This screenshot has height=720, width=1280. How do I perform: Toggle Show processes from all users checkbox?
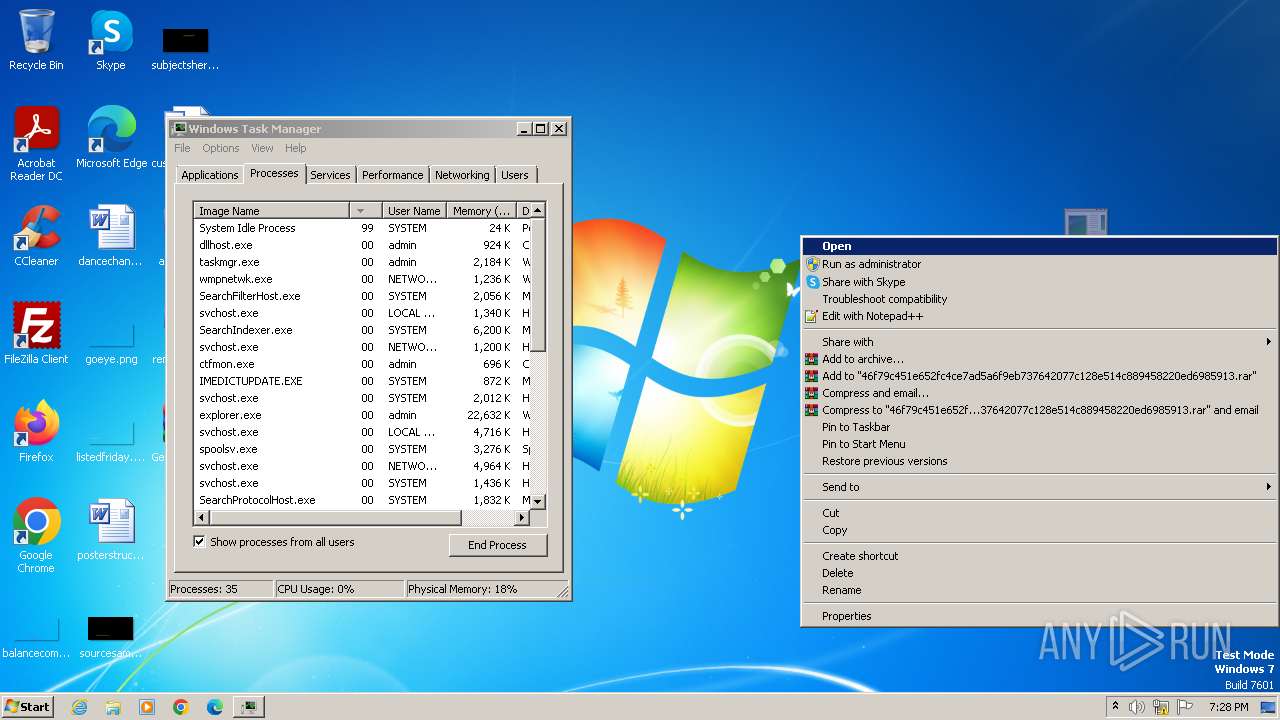pyautogui.click(x=200, y=542)
